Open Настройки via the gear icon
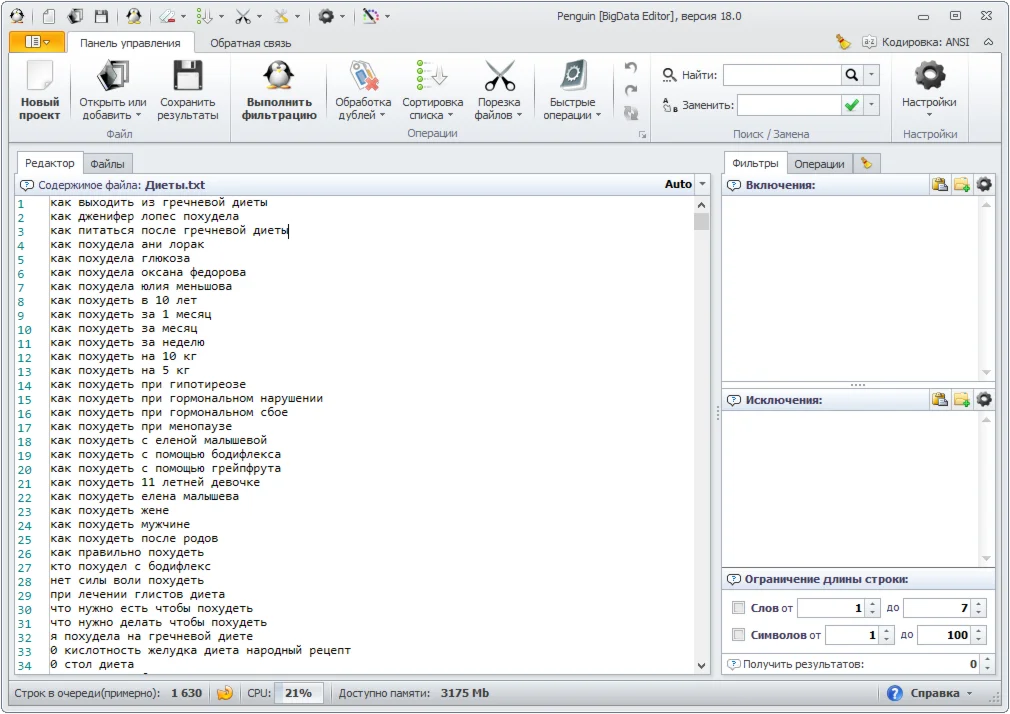The width and height of the screenshot is (1010, 714). (x=929, y=78)
